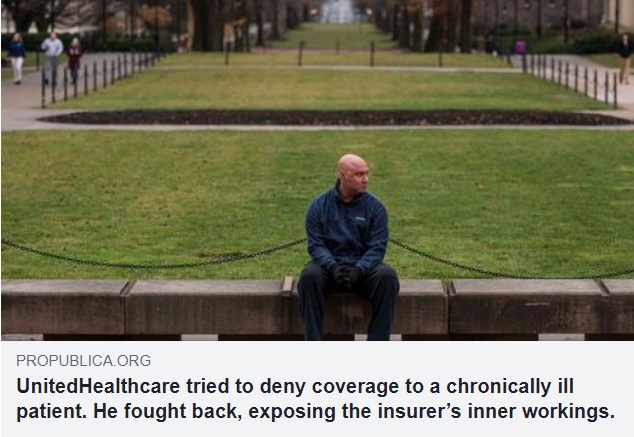Click the man's blue fleece jacket

click(347, 230)
